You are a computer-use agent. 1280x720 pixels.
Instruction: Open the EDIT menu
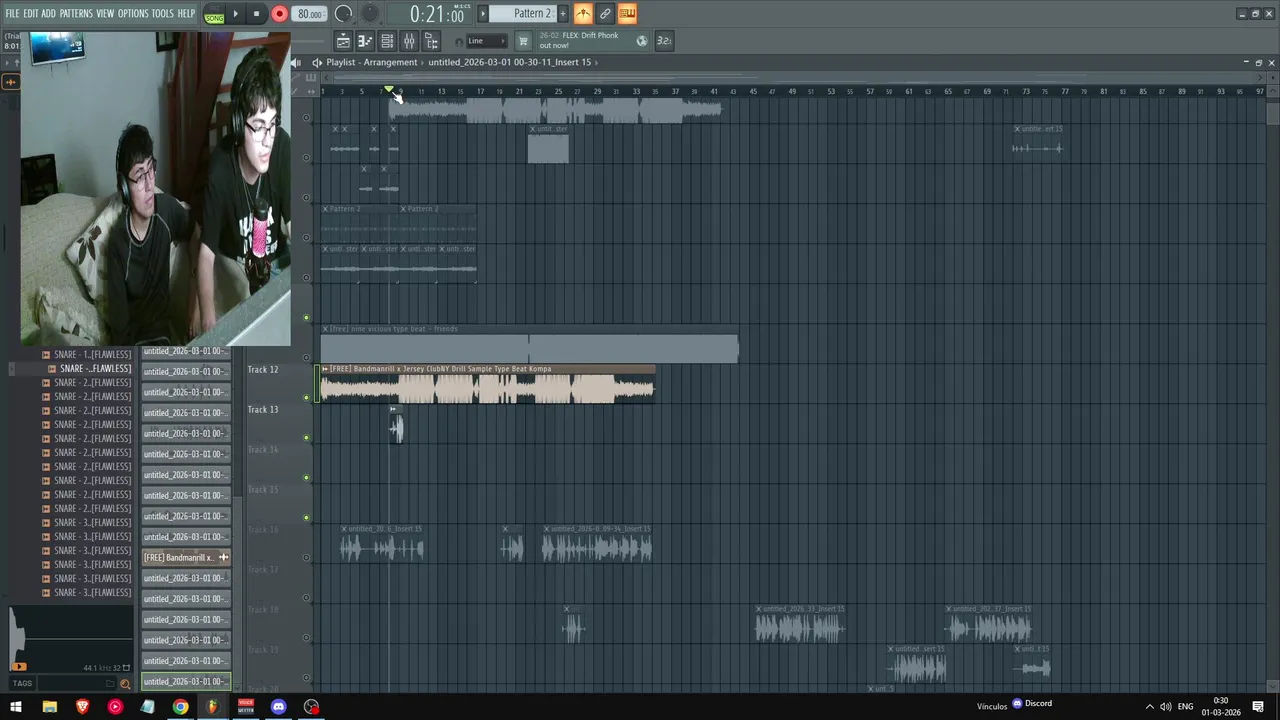(31, 13)
